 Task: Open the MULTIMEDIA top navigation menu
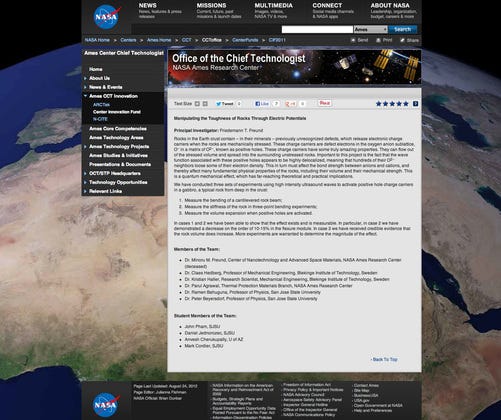[x=274, y=5]
